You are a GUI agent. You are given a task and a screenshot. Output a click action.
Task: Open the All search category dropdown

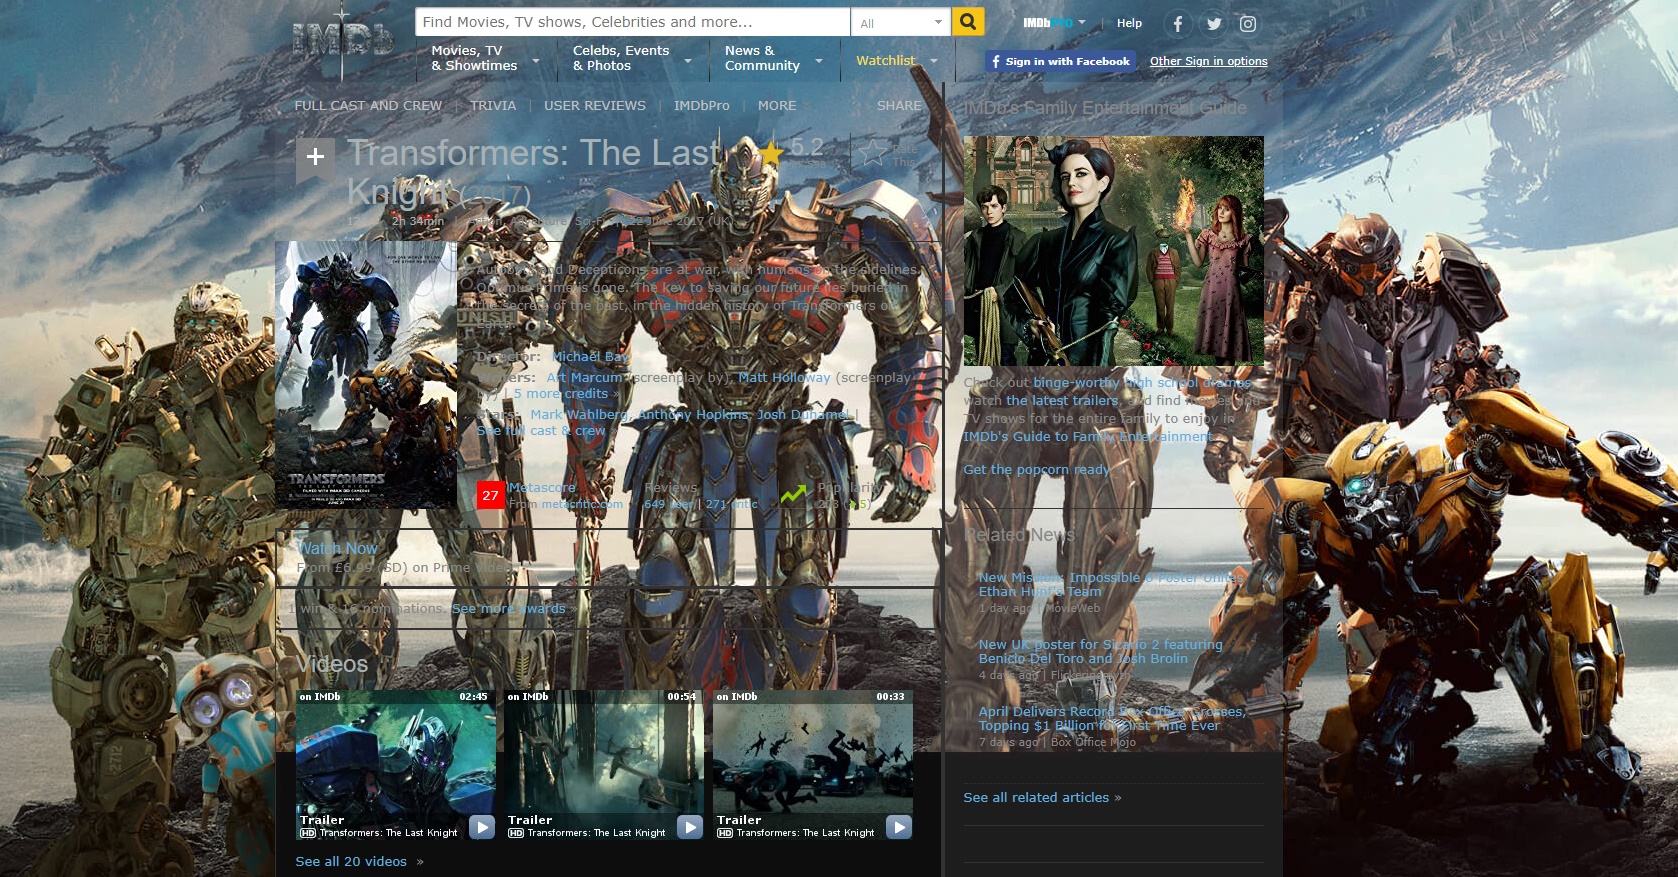coord(900,22)
